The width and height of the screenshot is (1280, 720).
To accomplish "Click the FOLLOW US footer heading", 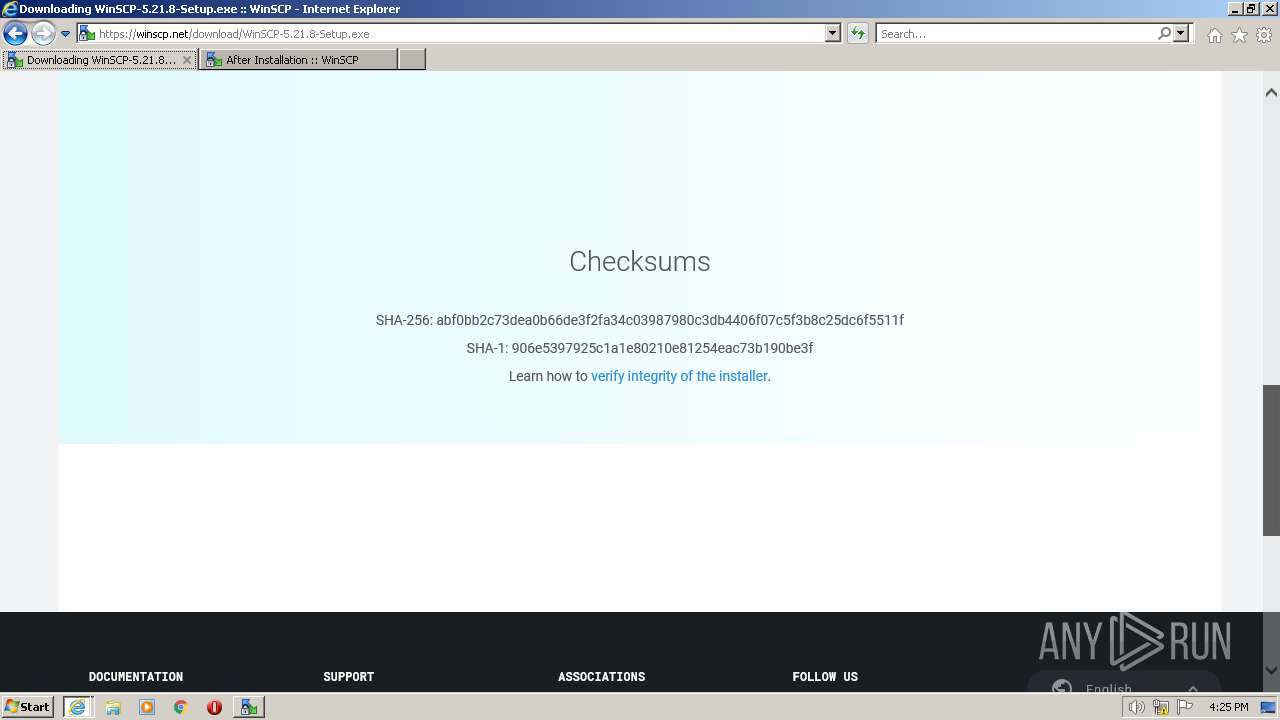I will click(825, 677).
